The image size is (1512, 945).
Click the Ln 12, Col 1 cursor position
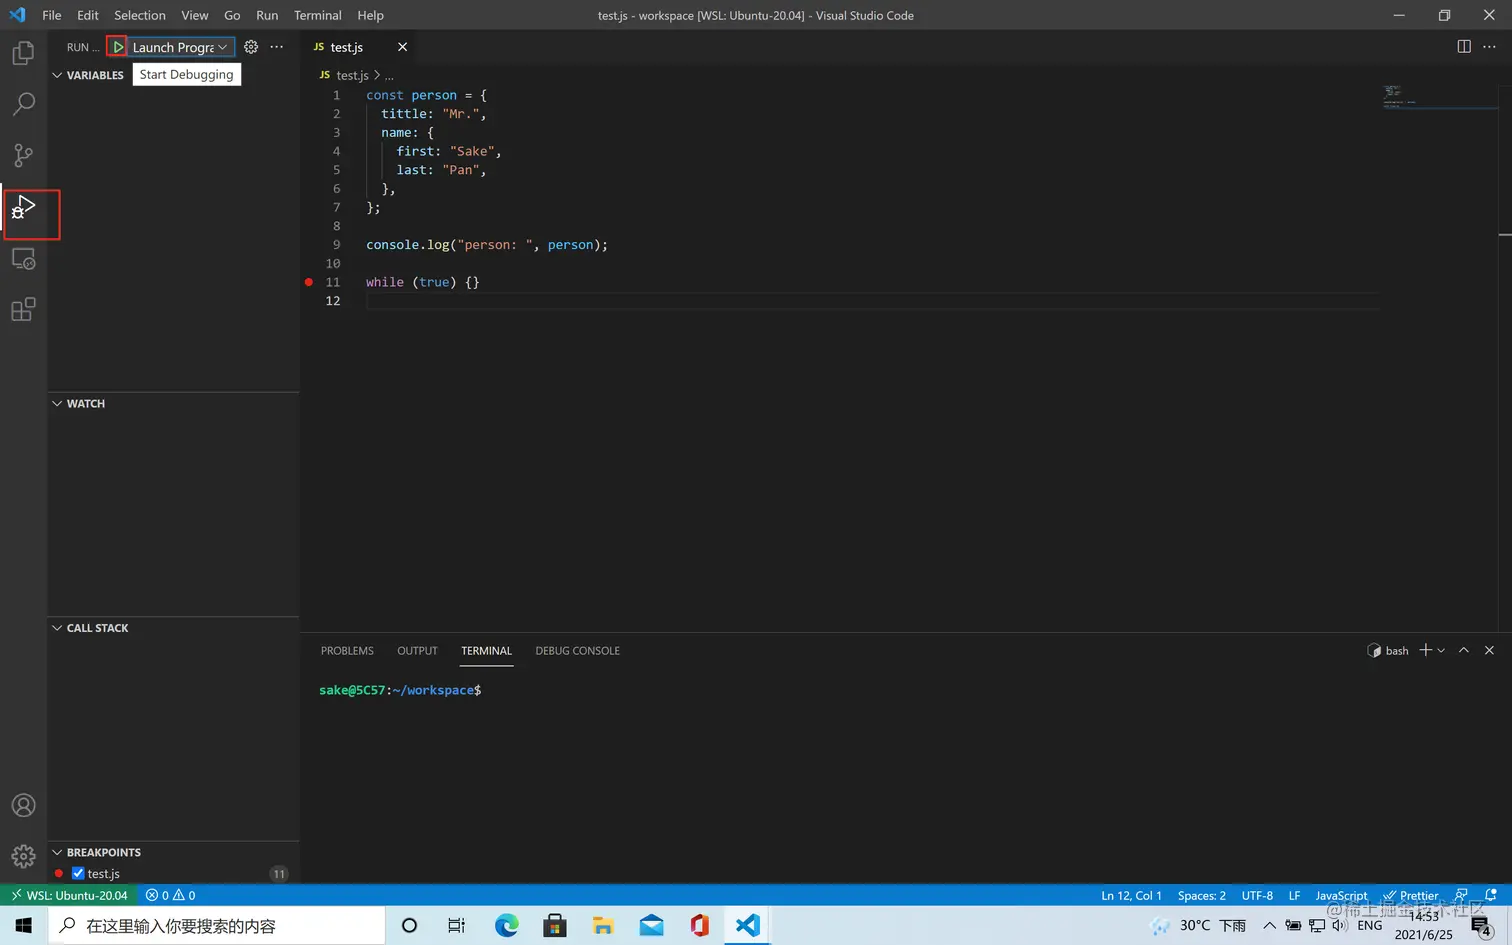pos(1131,895)
